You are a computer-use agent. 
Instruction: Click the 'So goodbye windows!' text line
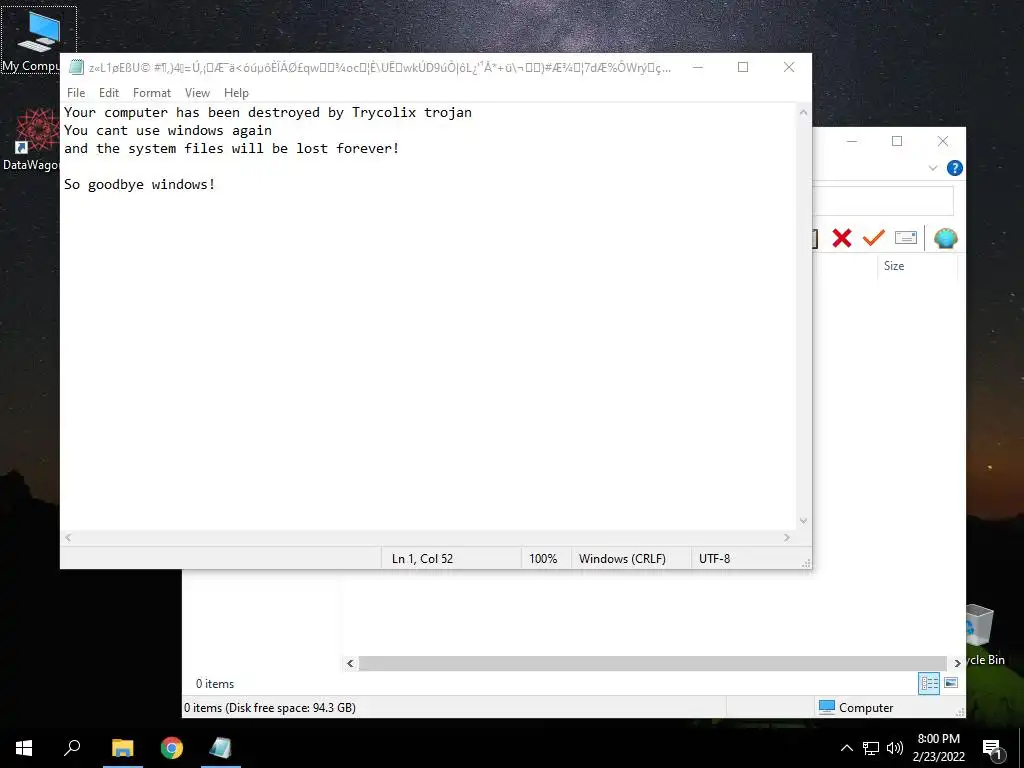pyautogui.click(x=140, y=185)
